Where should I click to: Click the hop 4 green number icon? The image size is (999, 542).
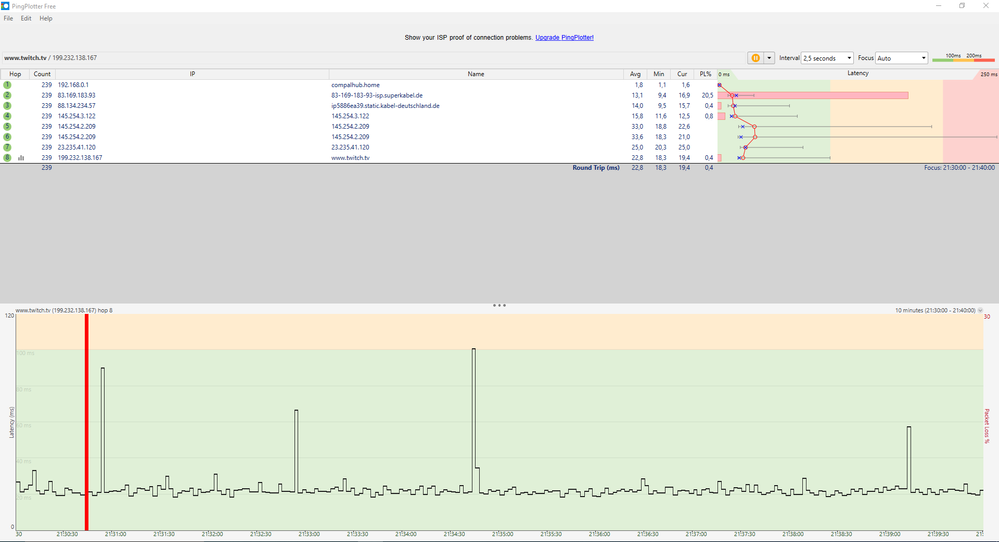pos(8,116)
